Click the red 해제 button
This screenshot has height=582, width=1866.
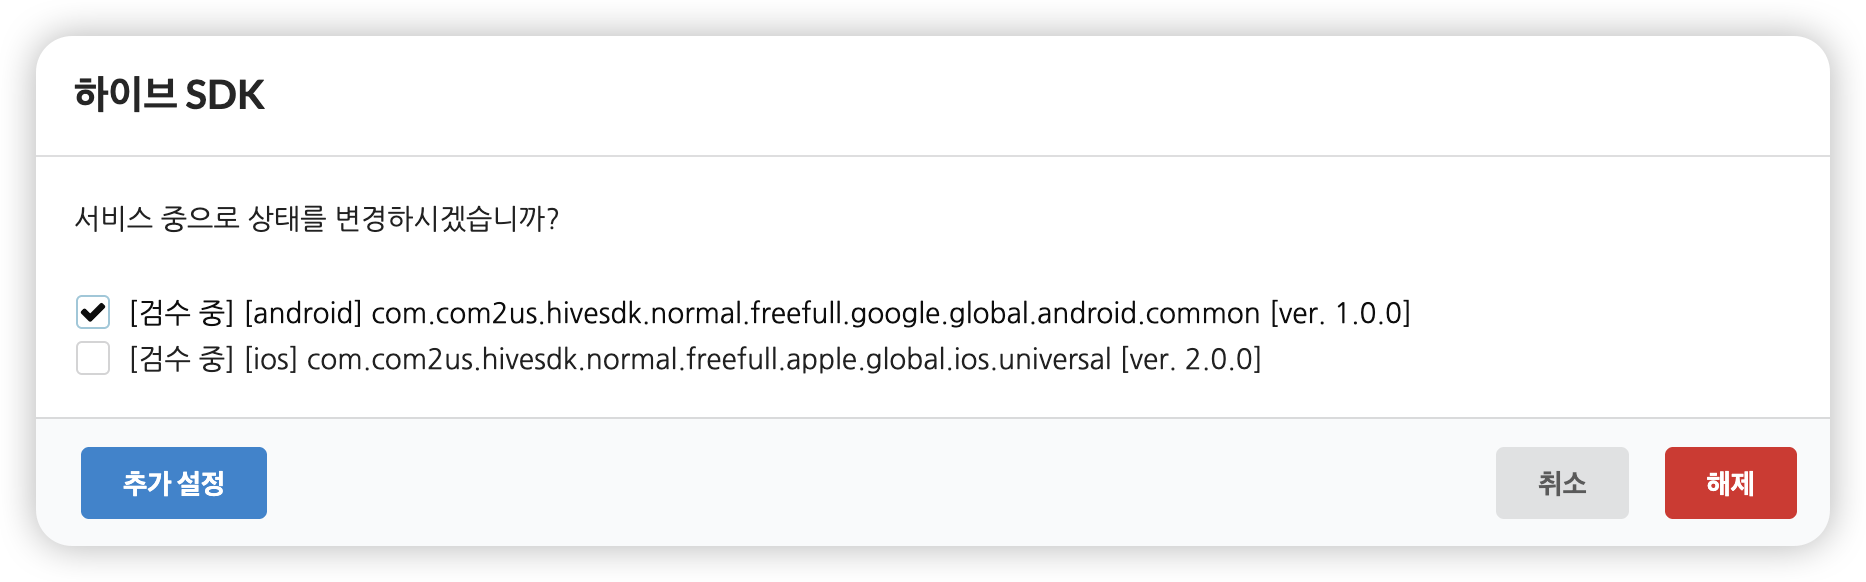(1730, 483)
